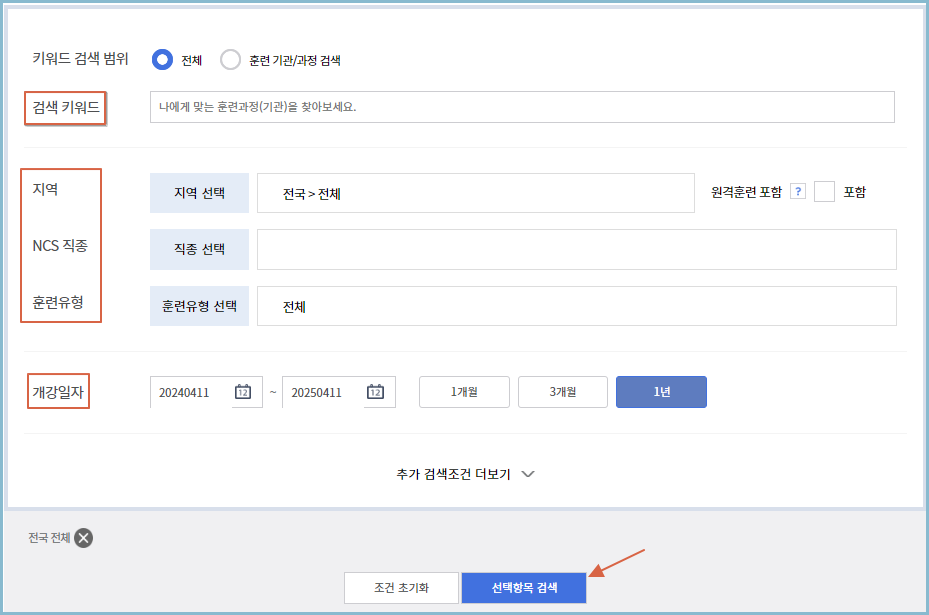Viewport: 929px width, 615px height.
Task: Open the 훈련유형 선택 training type selector
Action: tap(199, 305)
